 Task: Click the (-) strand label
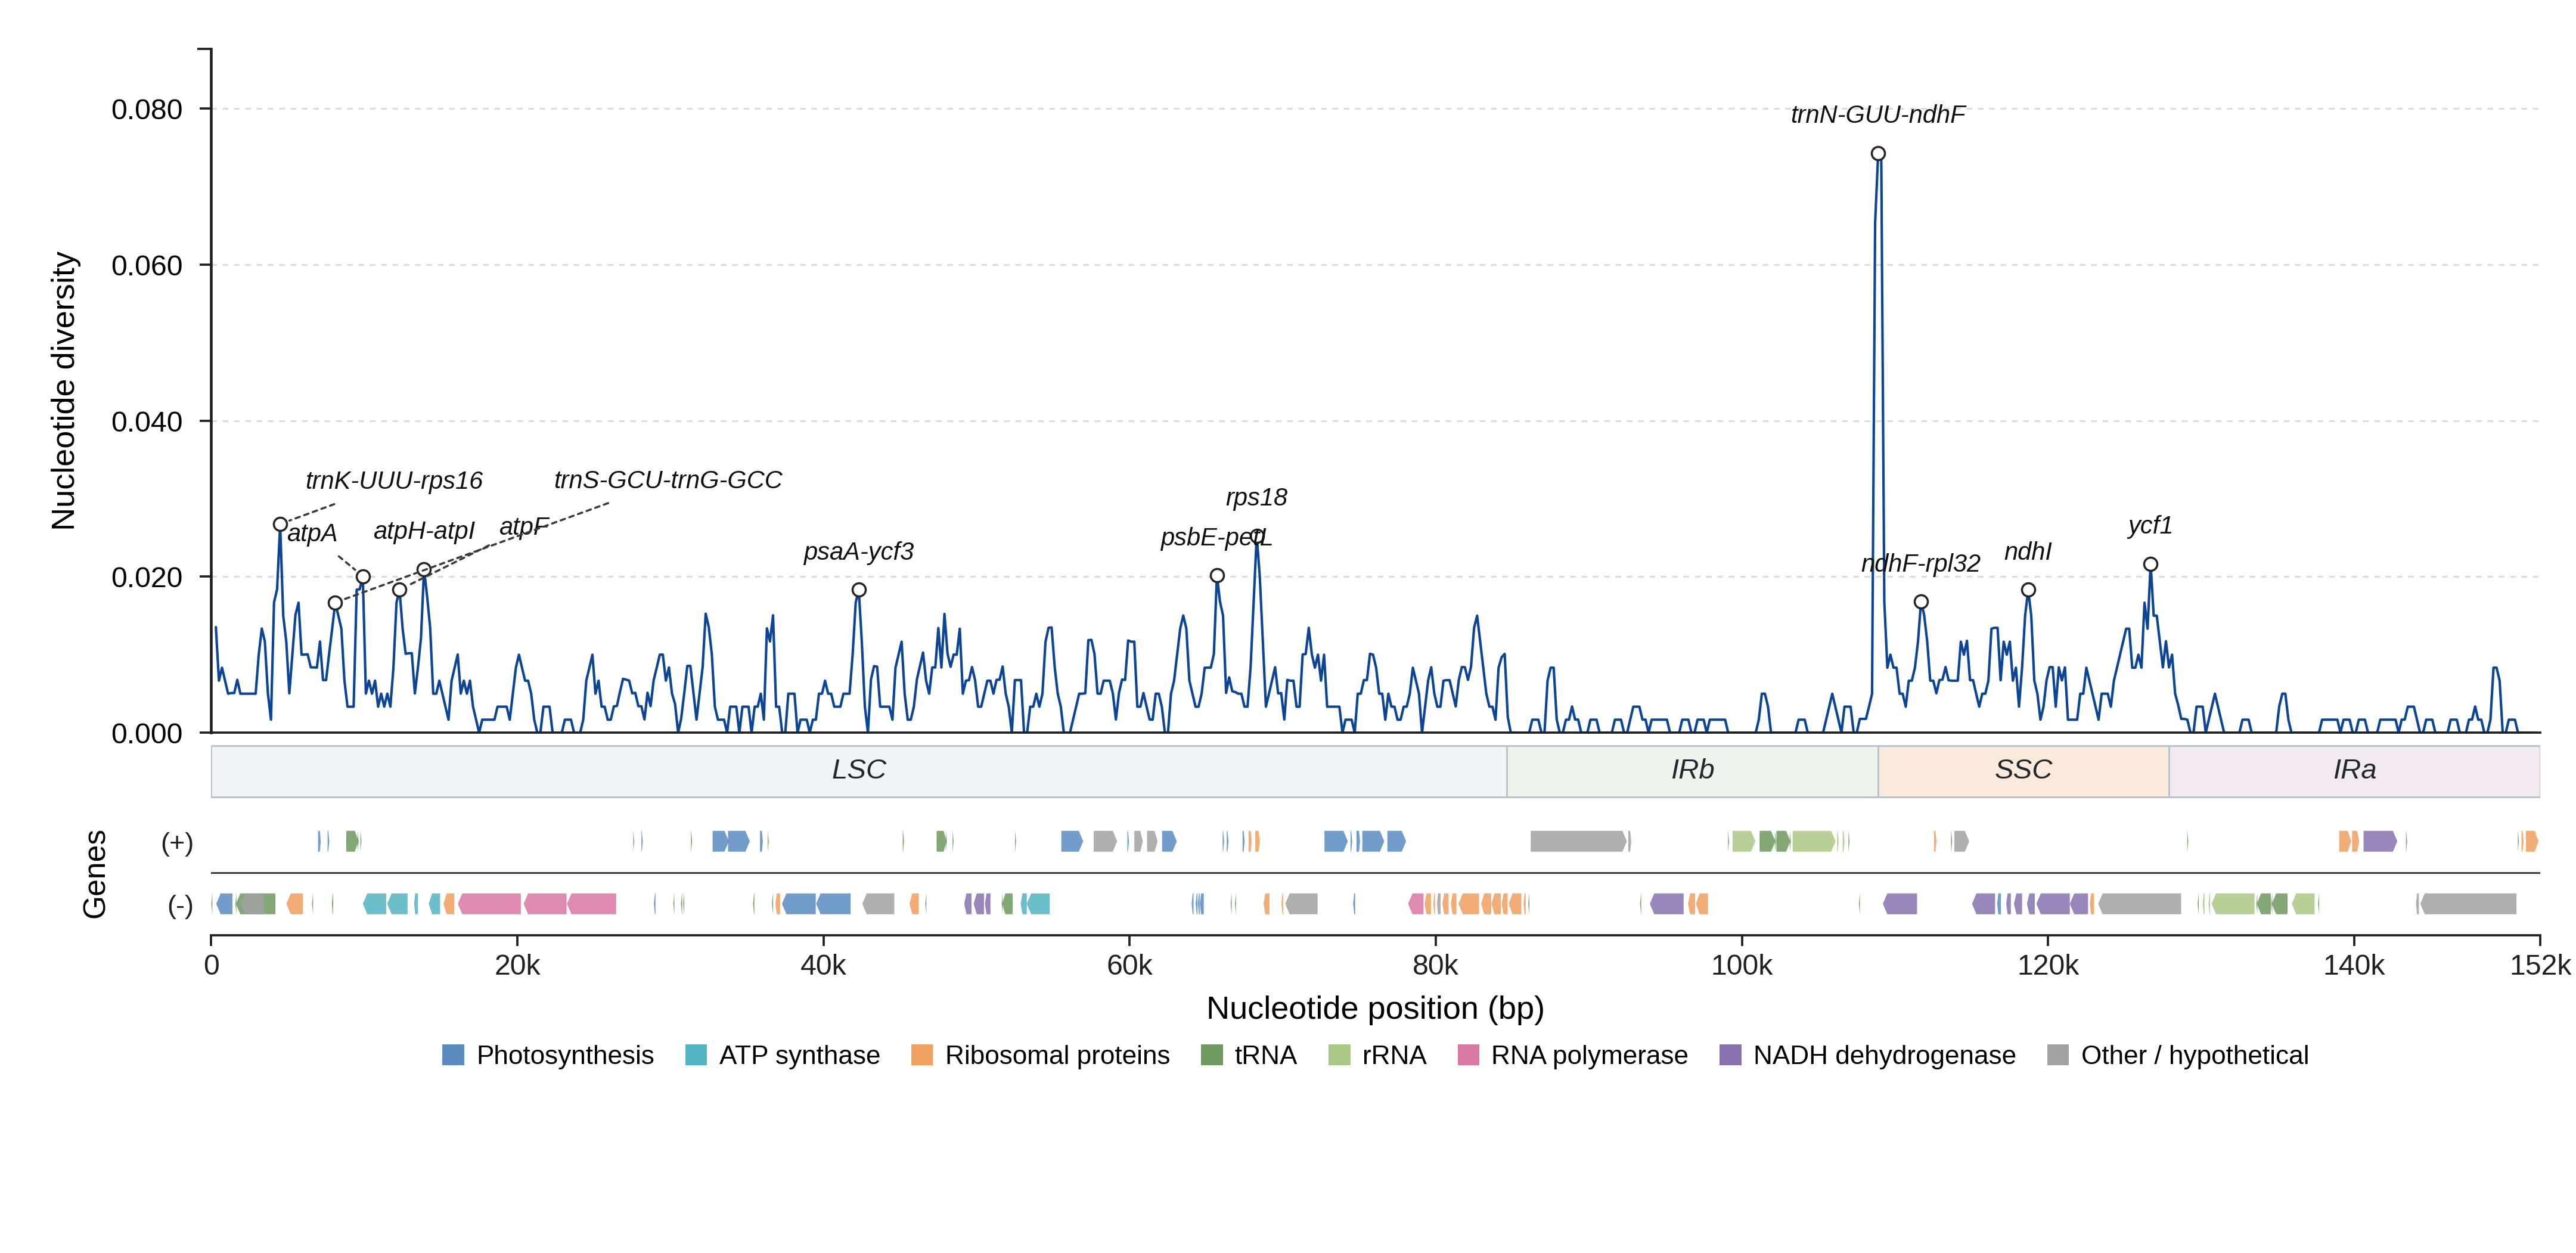[180, 906]
